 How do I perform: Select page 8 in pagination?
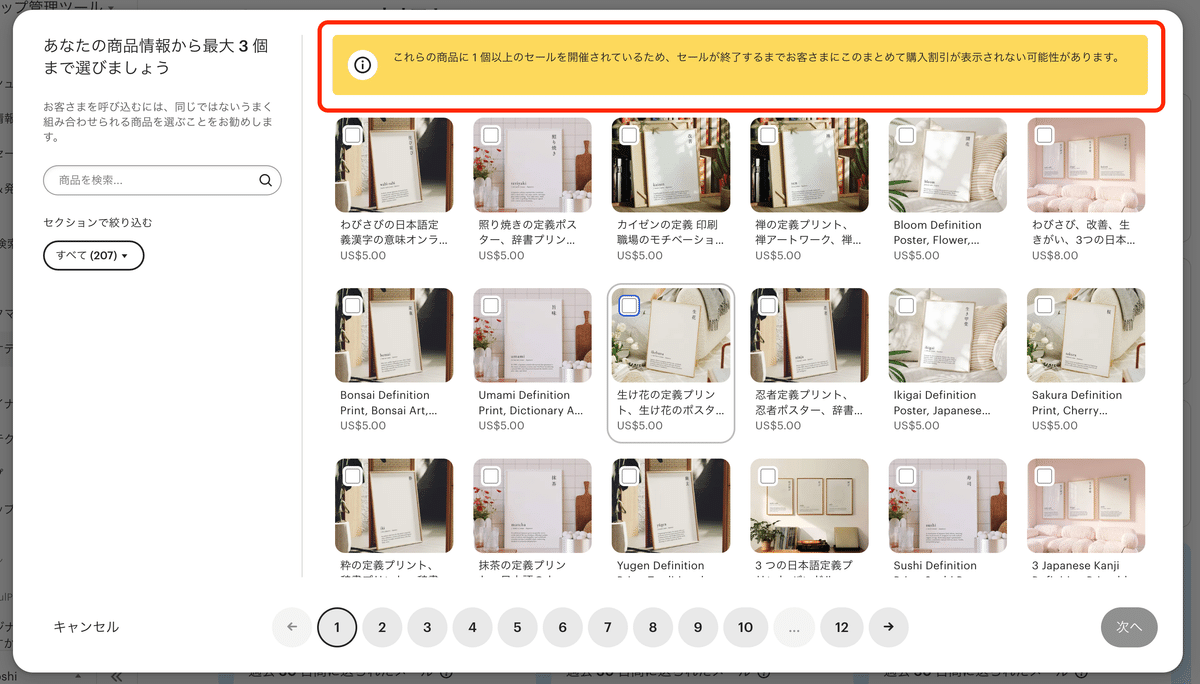click(x=653, y=627)
